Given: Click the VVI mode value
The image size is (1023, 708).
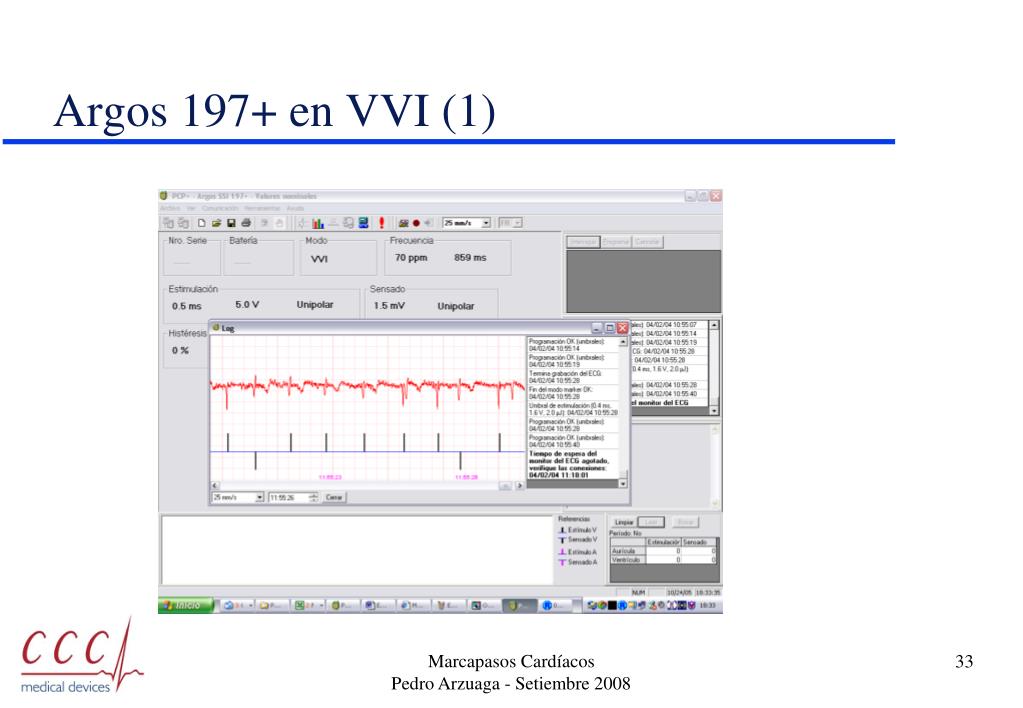Looking at the screenshot, I should [319, 260].
